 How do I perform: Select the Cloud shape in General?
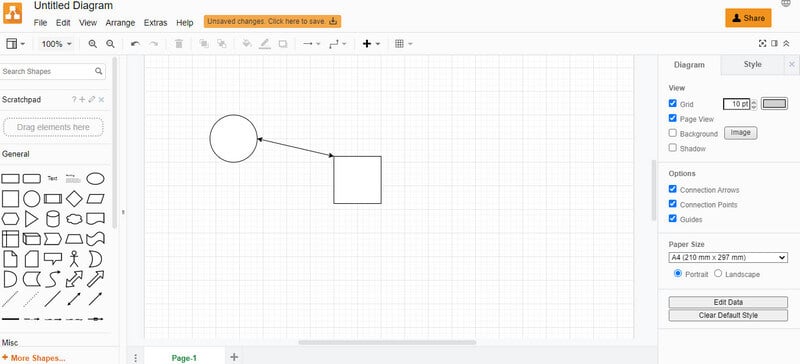click(x=74, y=219)
